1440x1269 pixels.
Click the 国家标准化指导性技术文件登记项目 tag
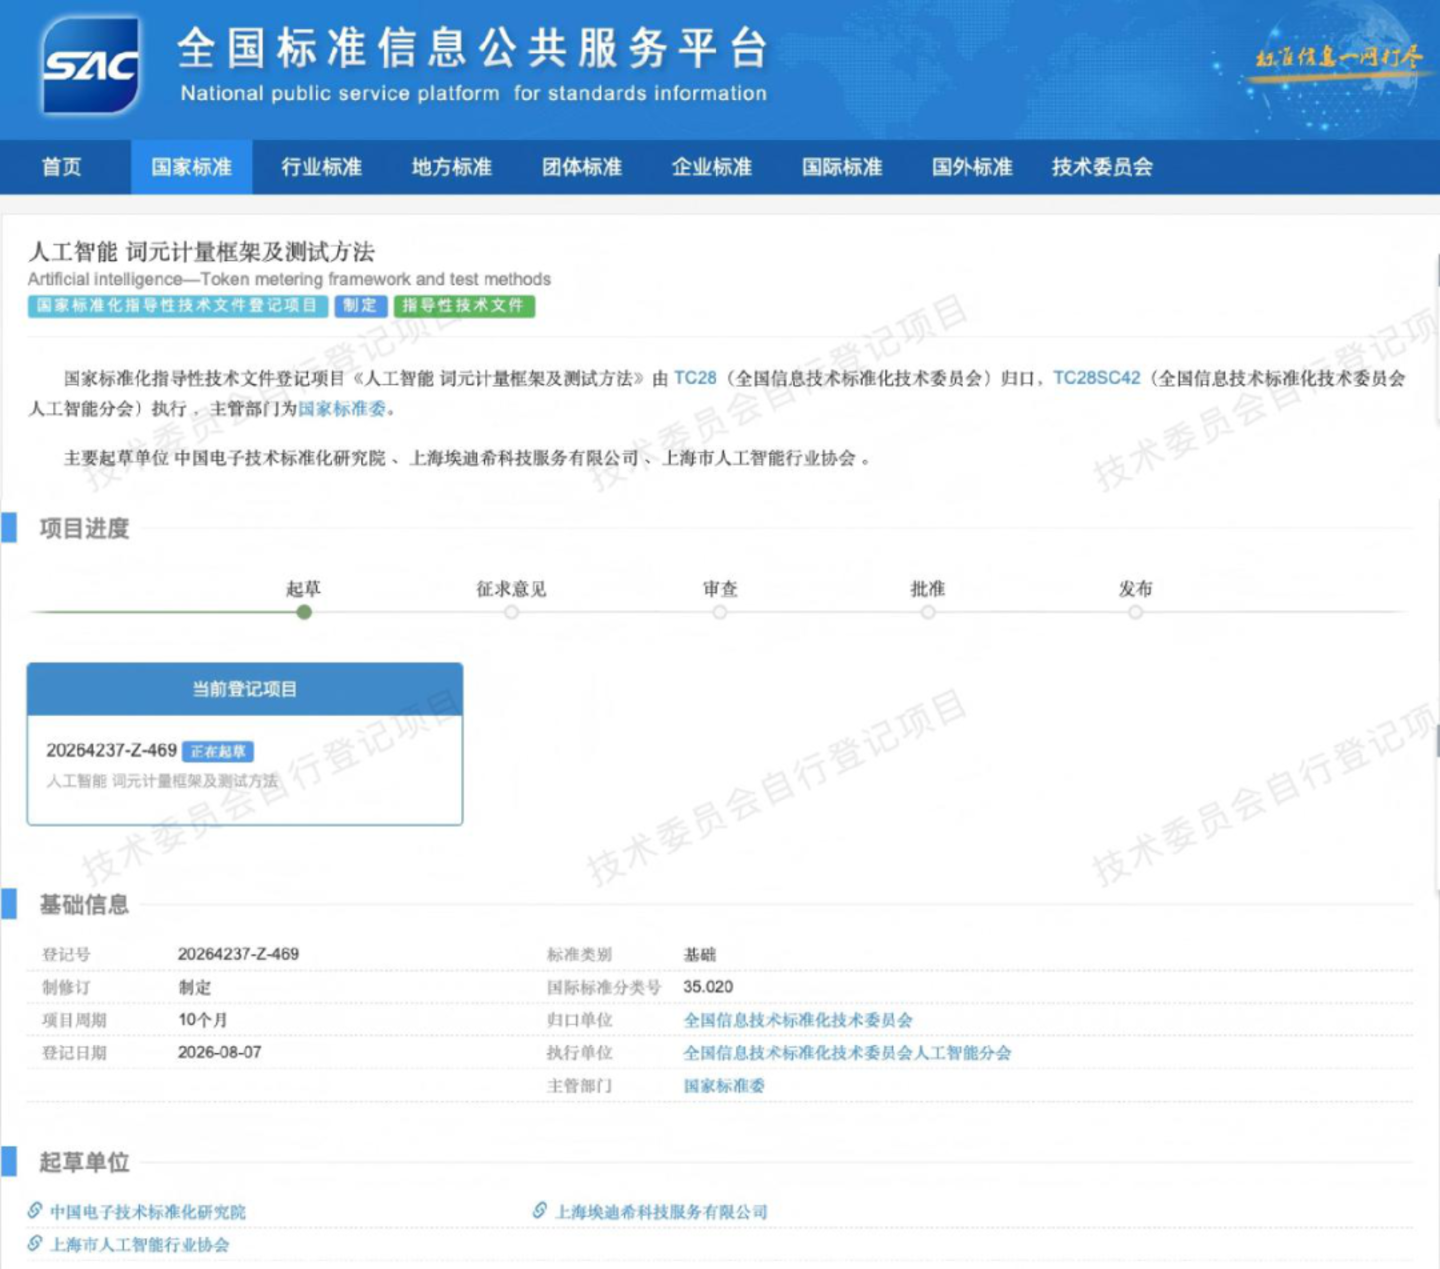[178, 306]
